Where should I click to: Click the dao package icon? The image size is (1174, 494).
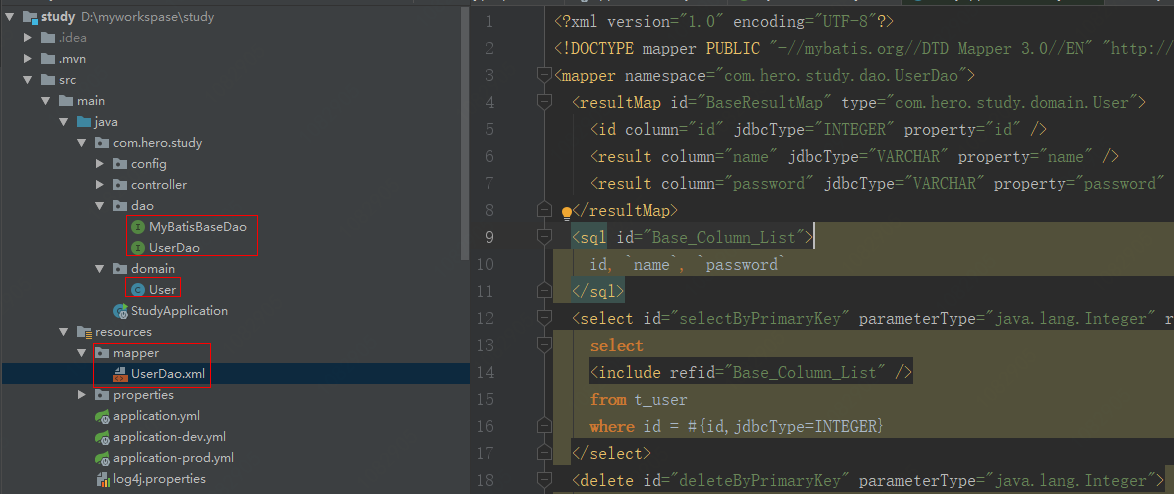(x=120, y=205)
